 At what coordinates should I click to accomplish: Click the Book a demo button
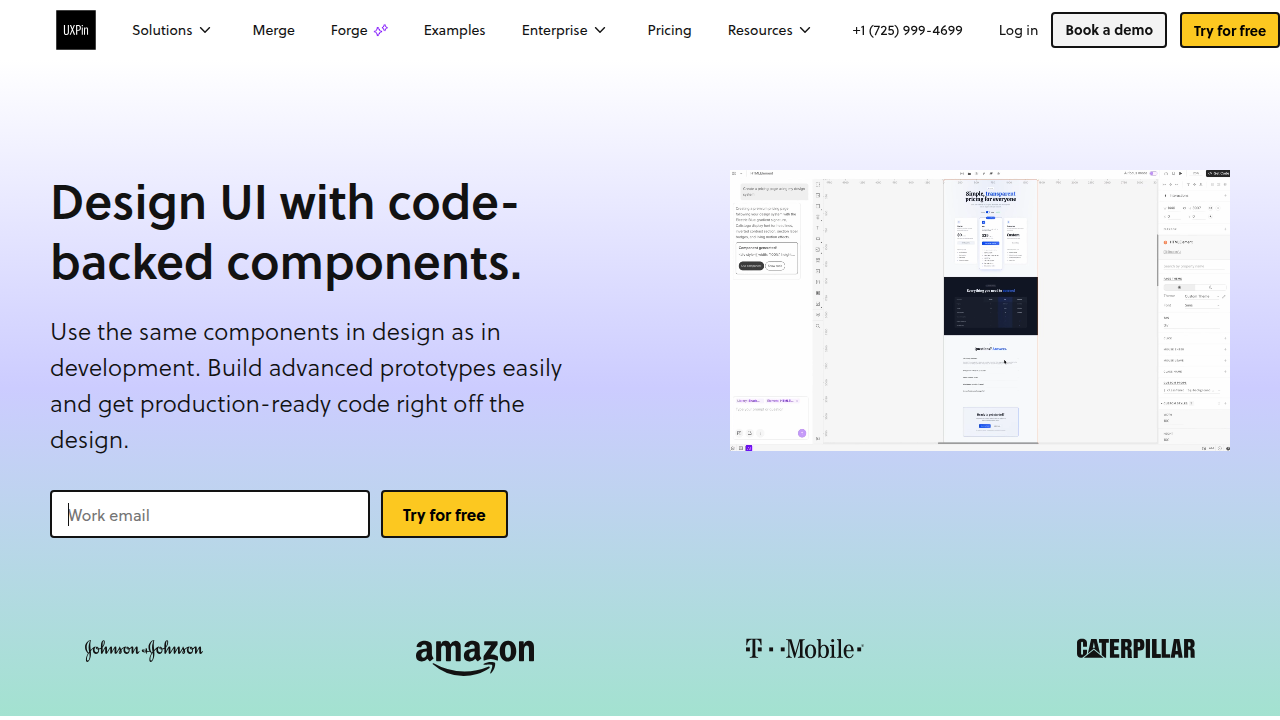tap(1109, 30)
